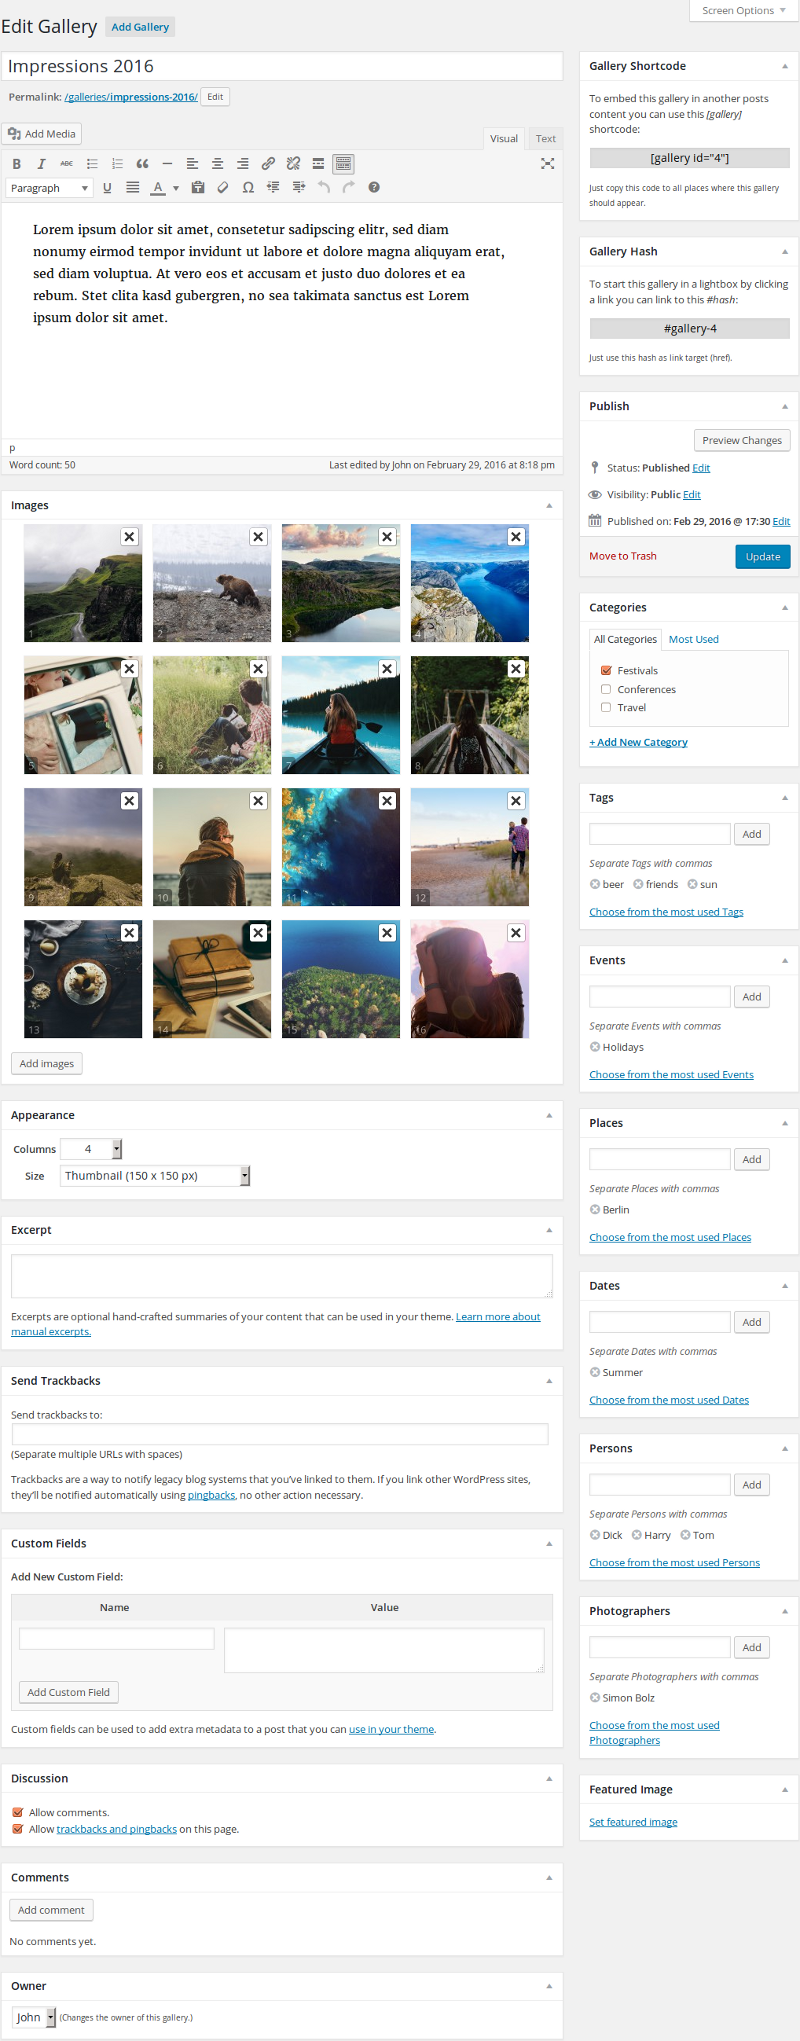The height and width of the screenshot is (2041, 800).
Task: Switch to the Visual editor tab
Action: (x=504, y=139)
